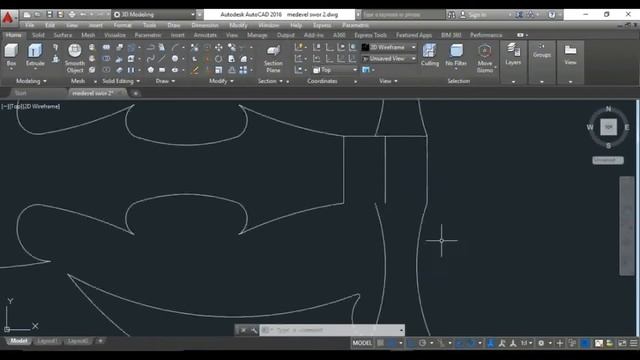Image resolution: width=640 pixels, height=360 pixels.
Task: Click the Unnamed UCS button below ViewCube
Action: coord(608,160)
